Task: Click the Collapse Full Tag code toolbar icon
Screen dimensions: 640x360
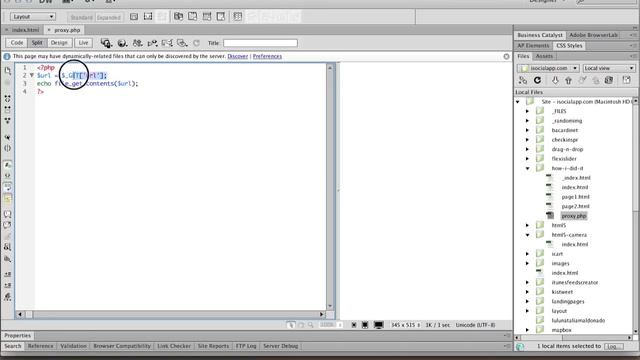Action: (8, 99)
